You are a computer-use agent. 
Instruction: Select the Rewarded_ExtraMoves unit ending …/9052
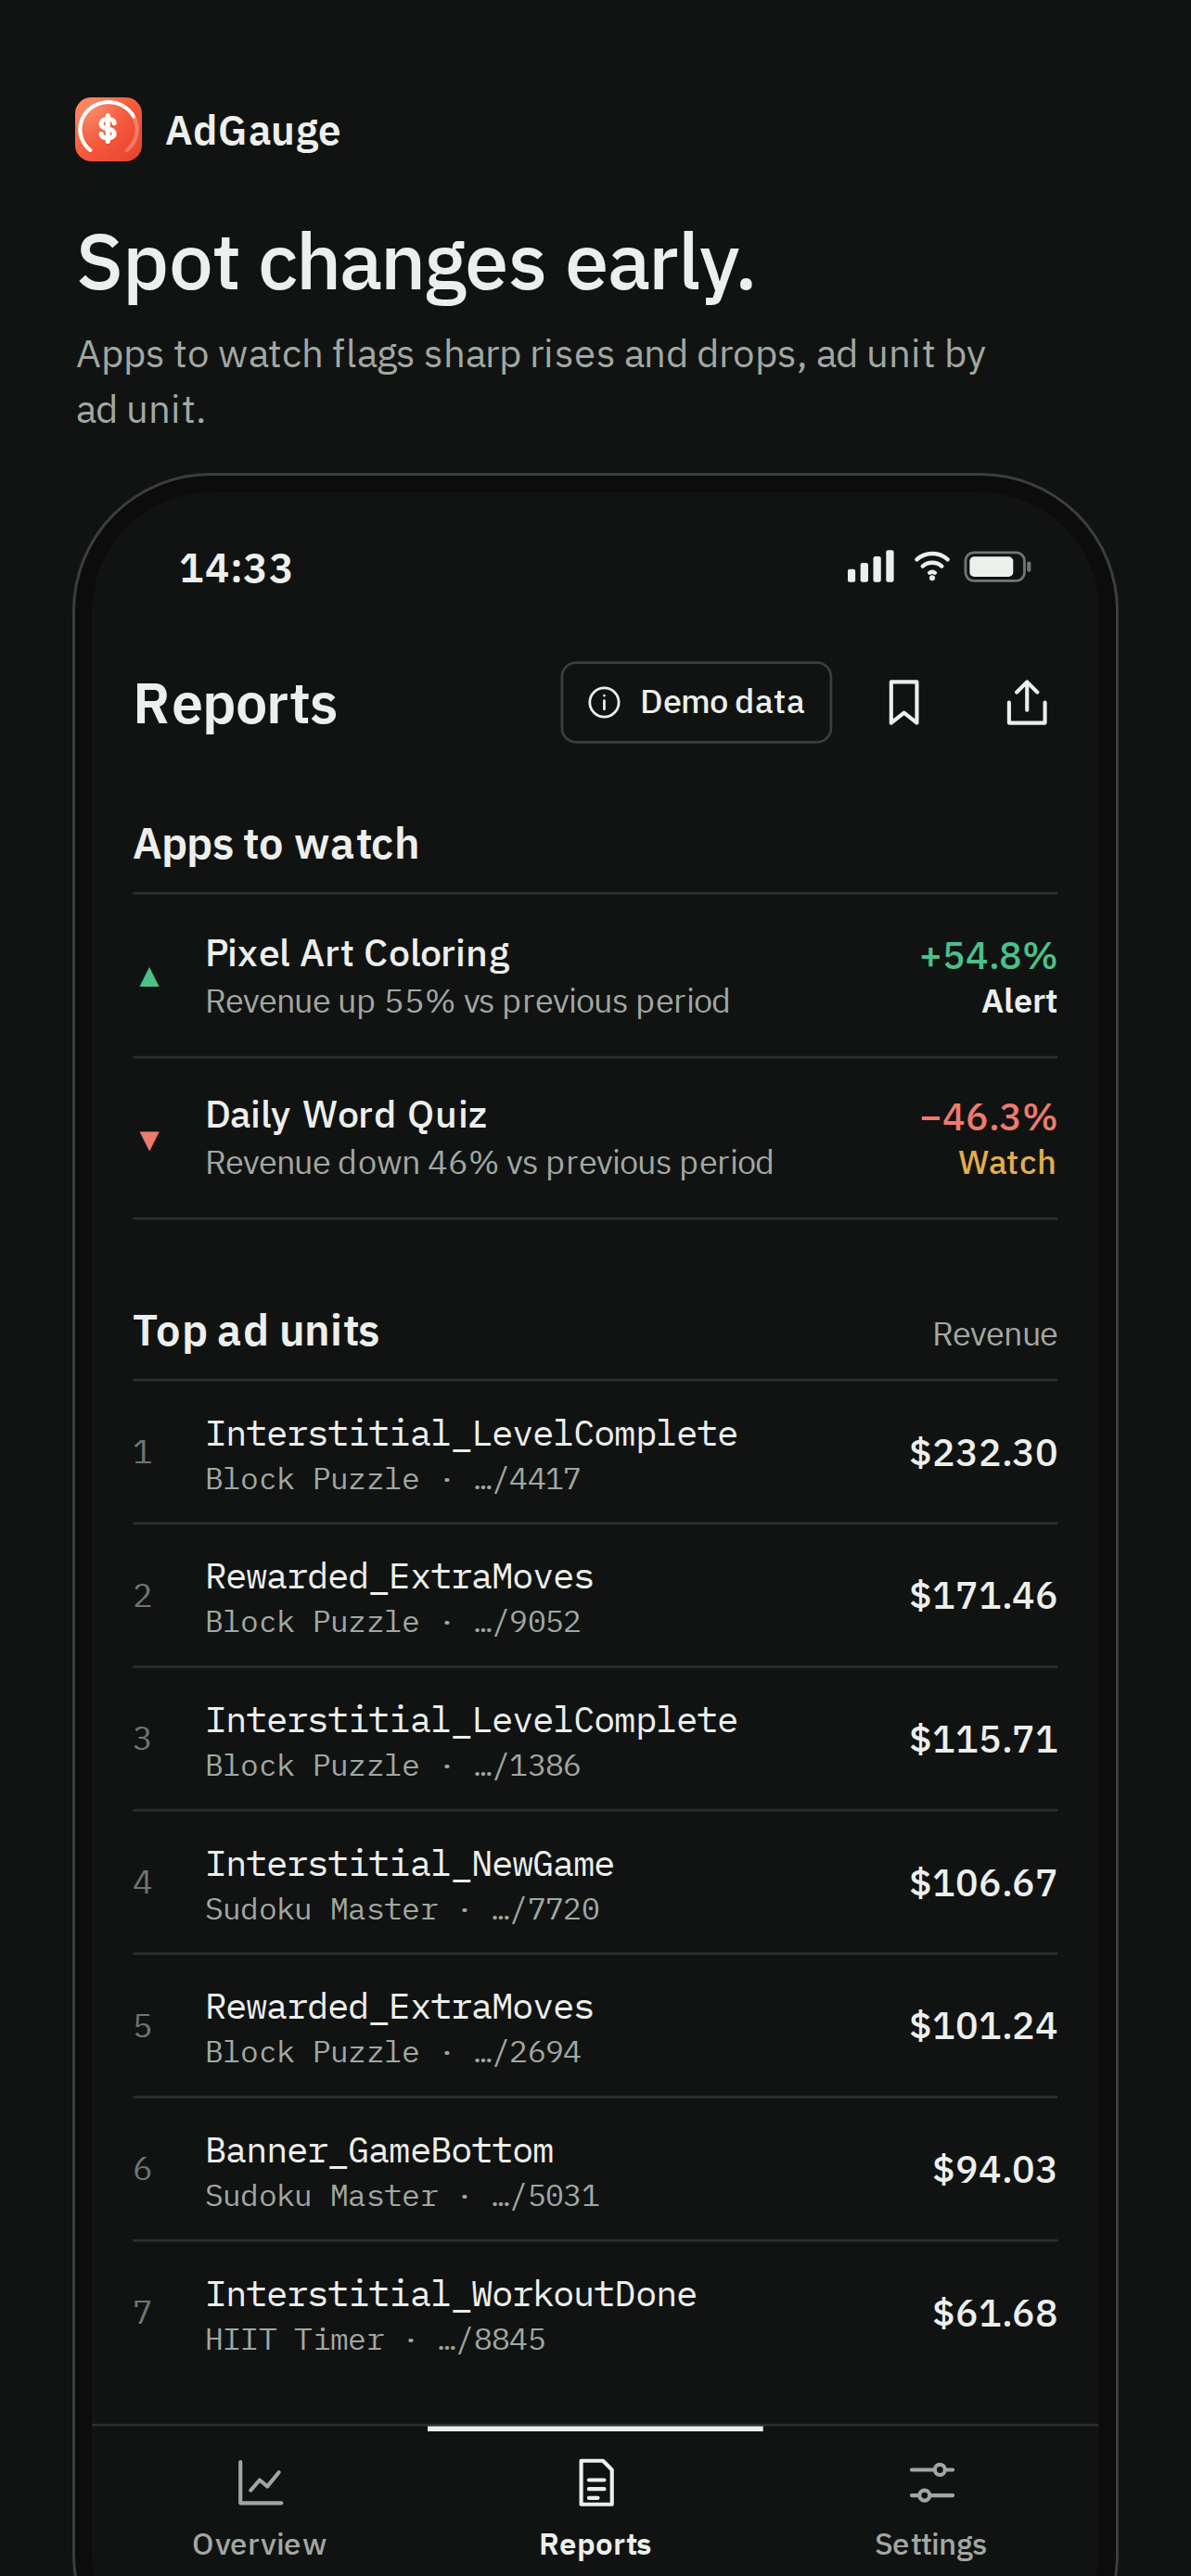[595, 1596]
